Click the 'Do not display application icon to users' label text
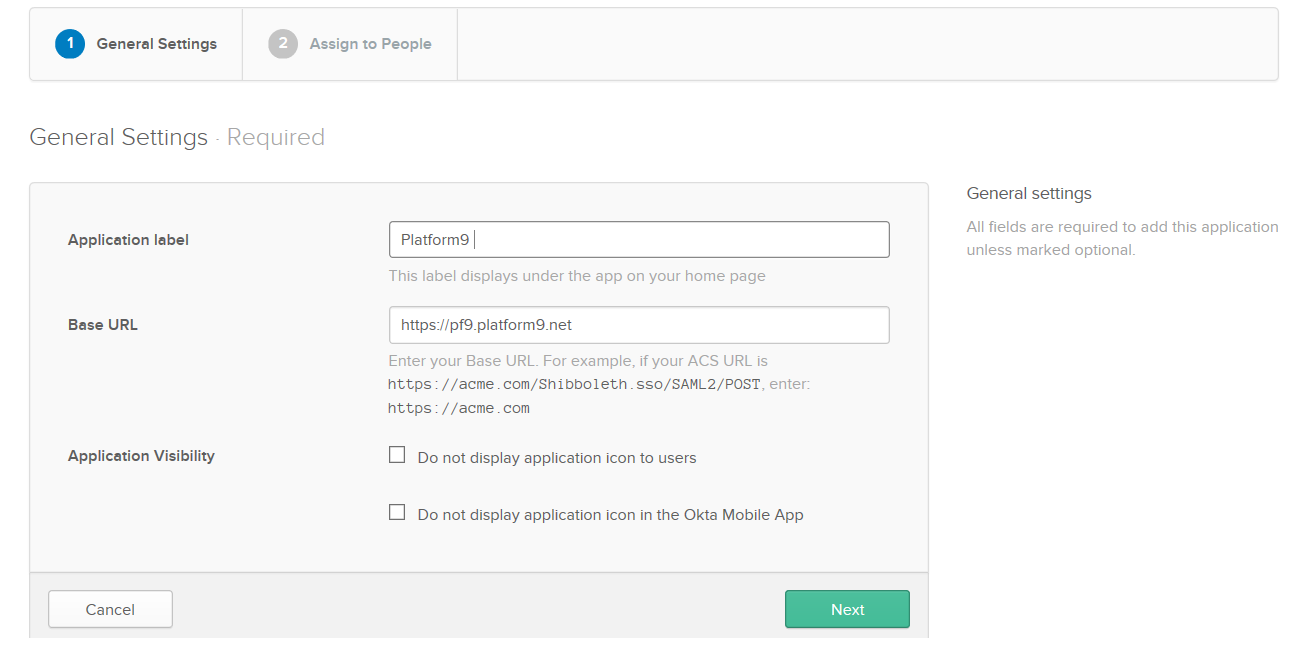 click(x=556, y=458)
